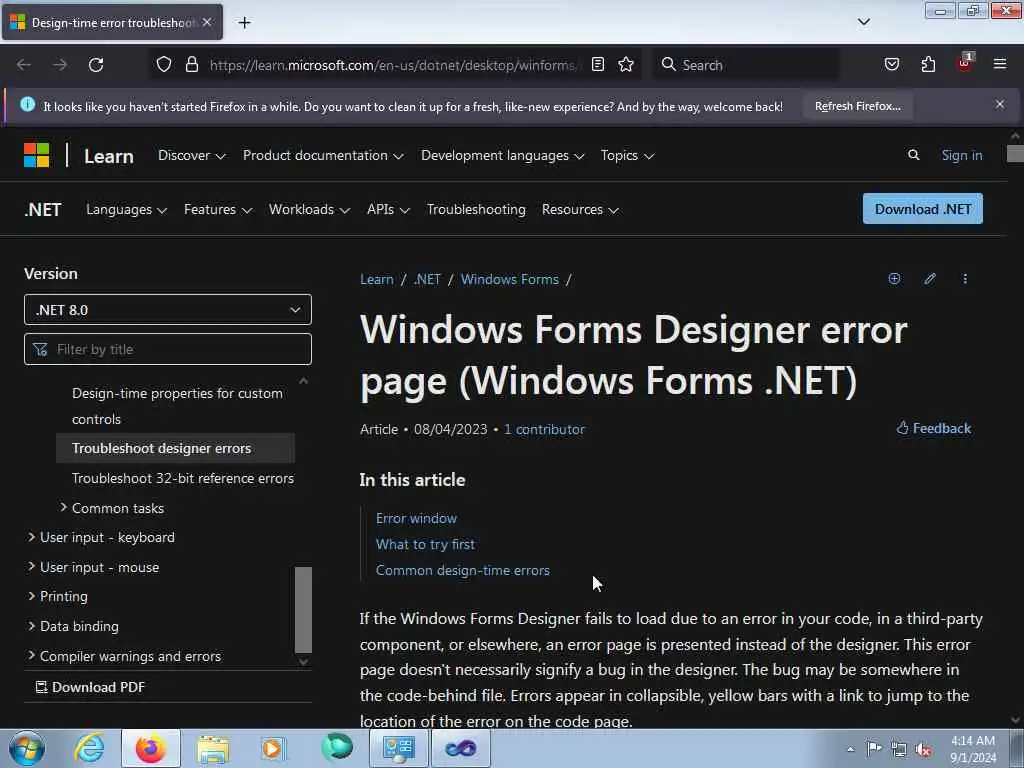Open the article more options icon
The image size is (1024, 768).
(x=965, y=279)
